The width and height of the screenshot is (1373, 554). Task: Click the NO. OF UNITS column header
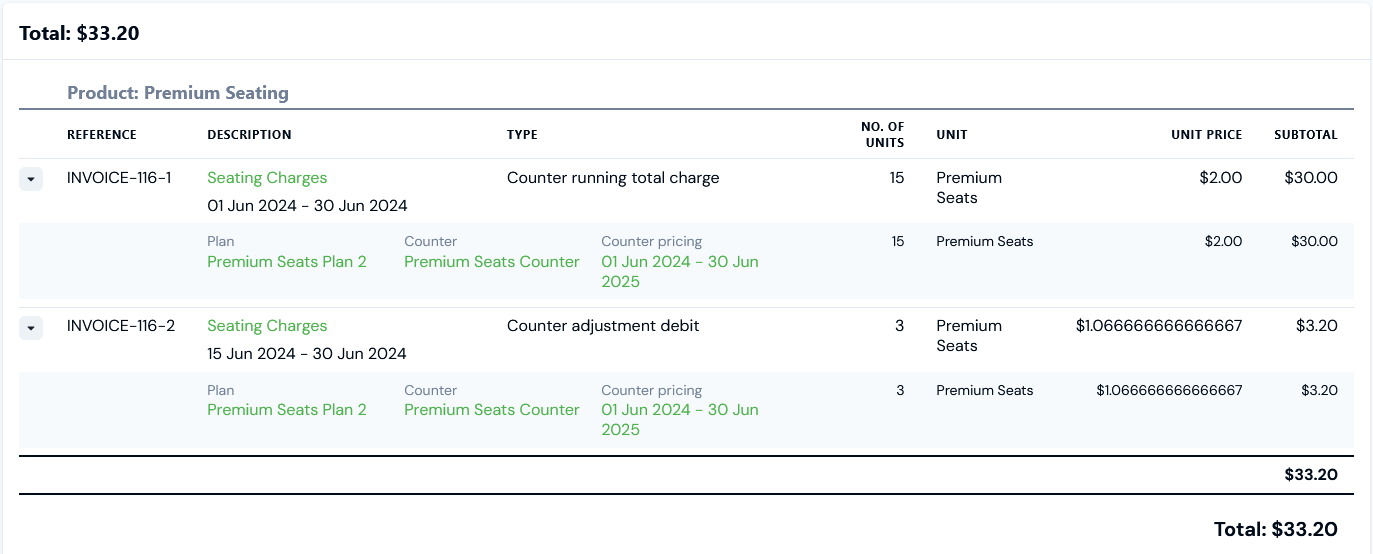coord(882,135)
